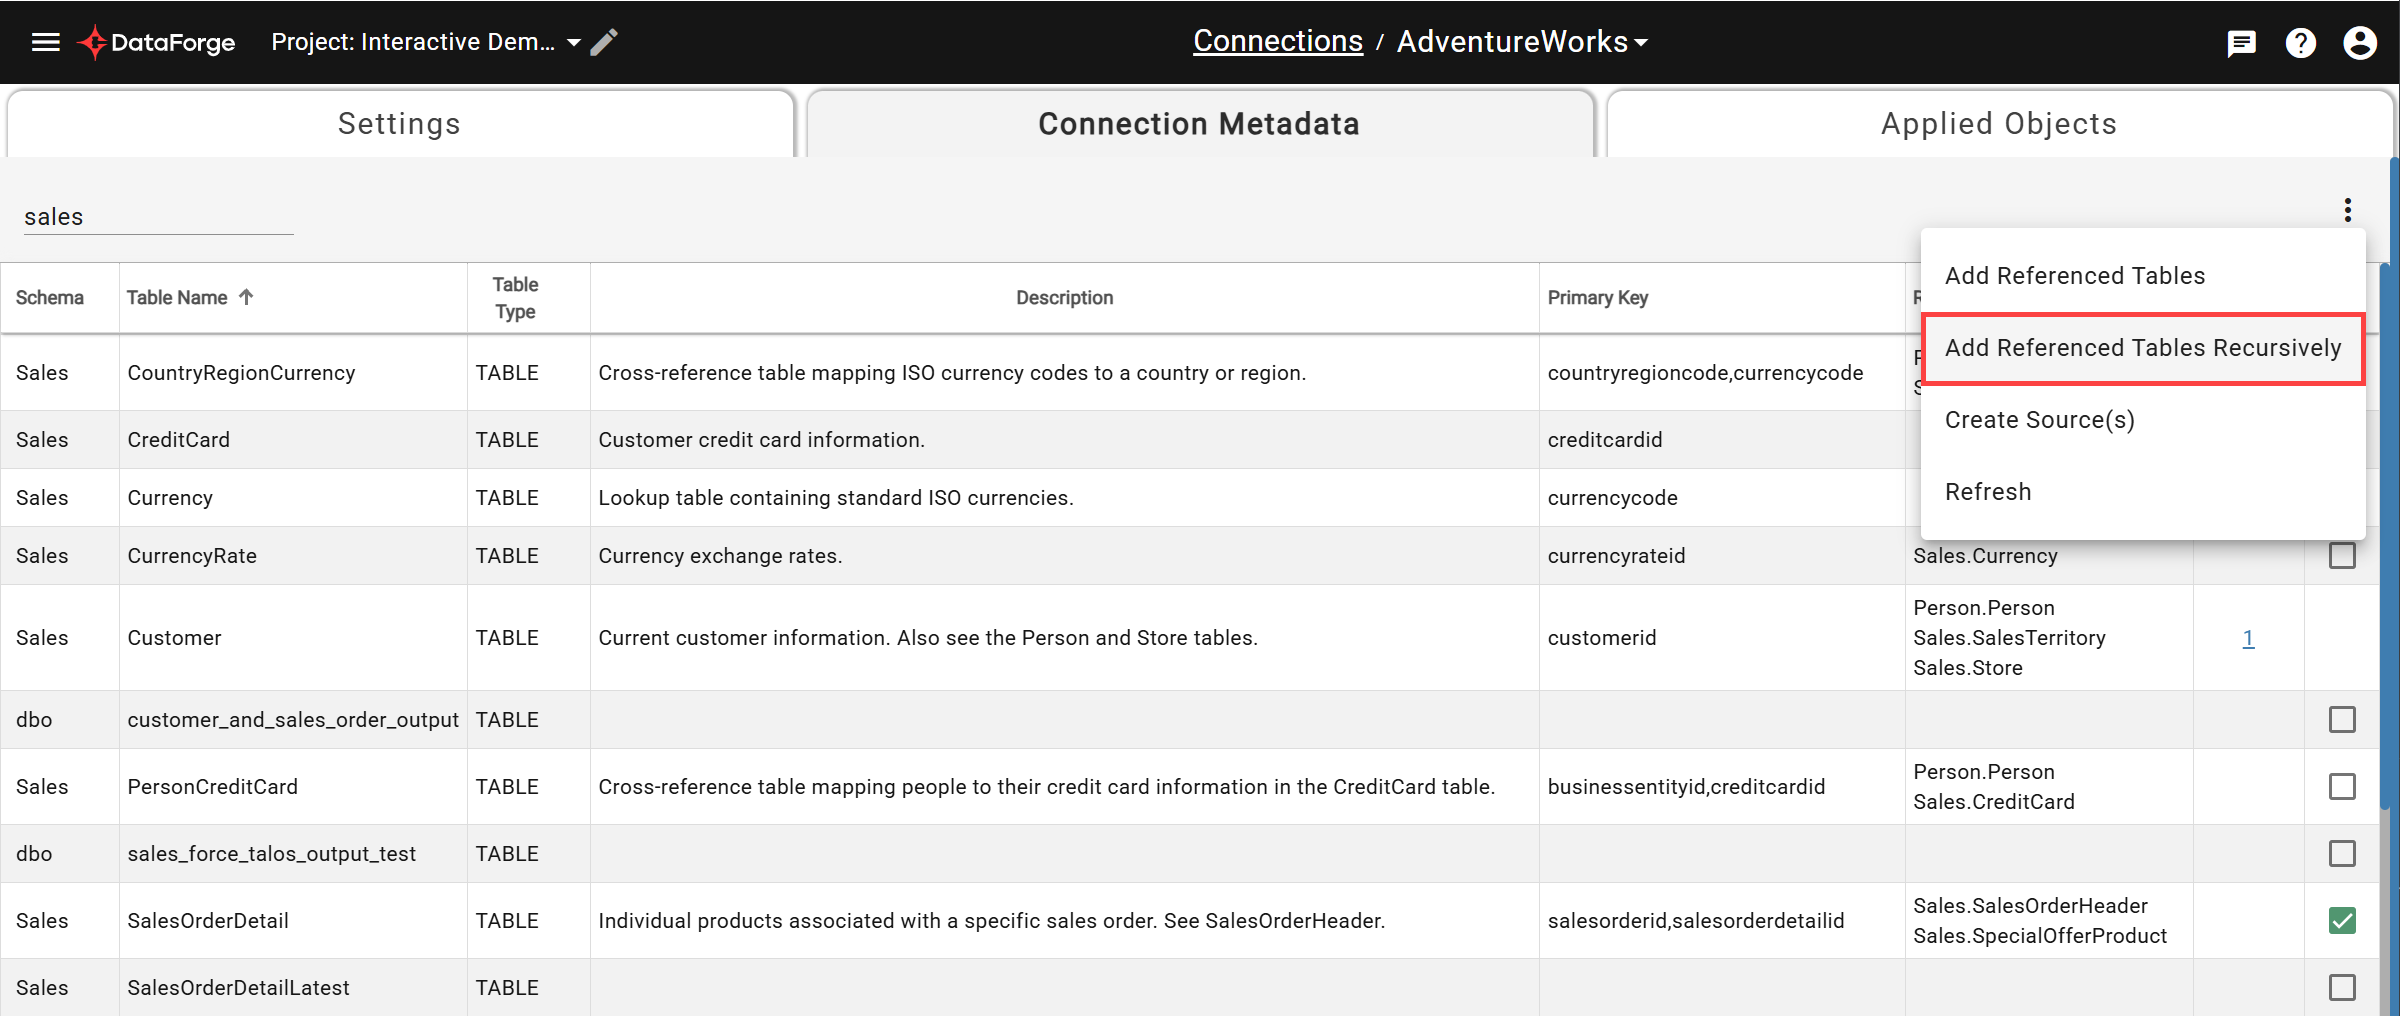Viewport: 2400px width, 1016px height.
Task: Switch to the Settings tab
Action: pyautogui.click(x=399, y=123)
